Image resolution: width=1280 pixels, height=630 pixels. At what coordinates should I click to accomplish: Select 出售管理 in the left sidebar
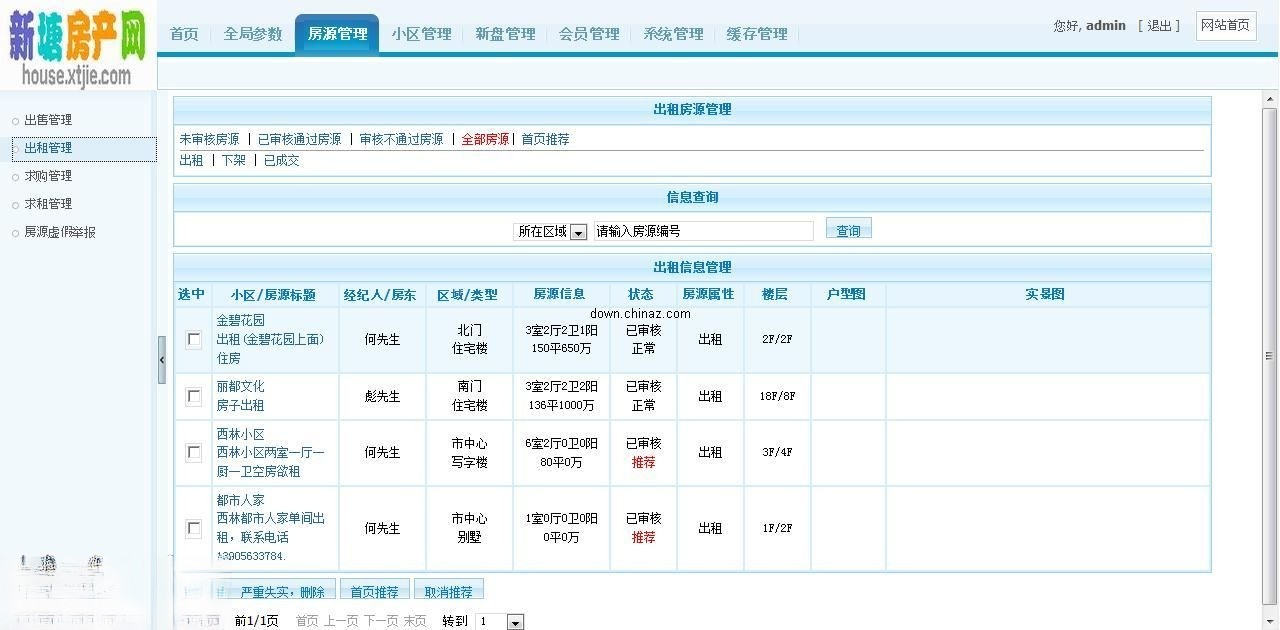(x=46, y=119)
